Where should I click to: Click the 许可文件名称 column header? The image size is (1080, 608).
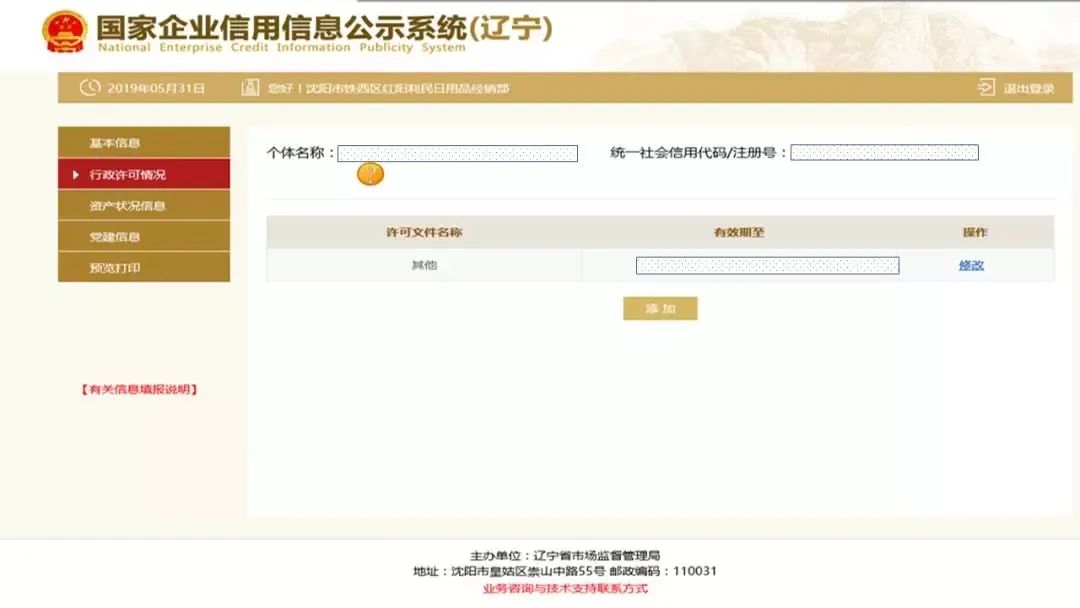pos(424,232)
